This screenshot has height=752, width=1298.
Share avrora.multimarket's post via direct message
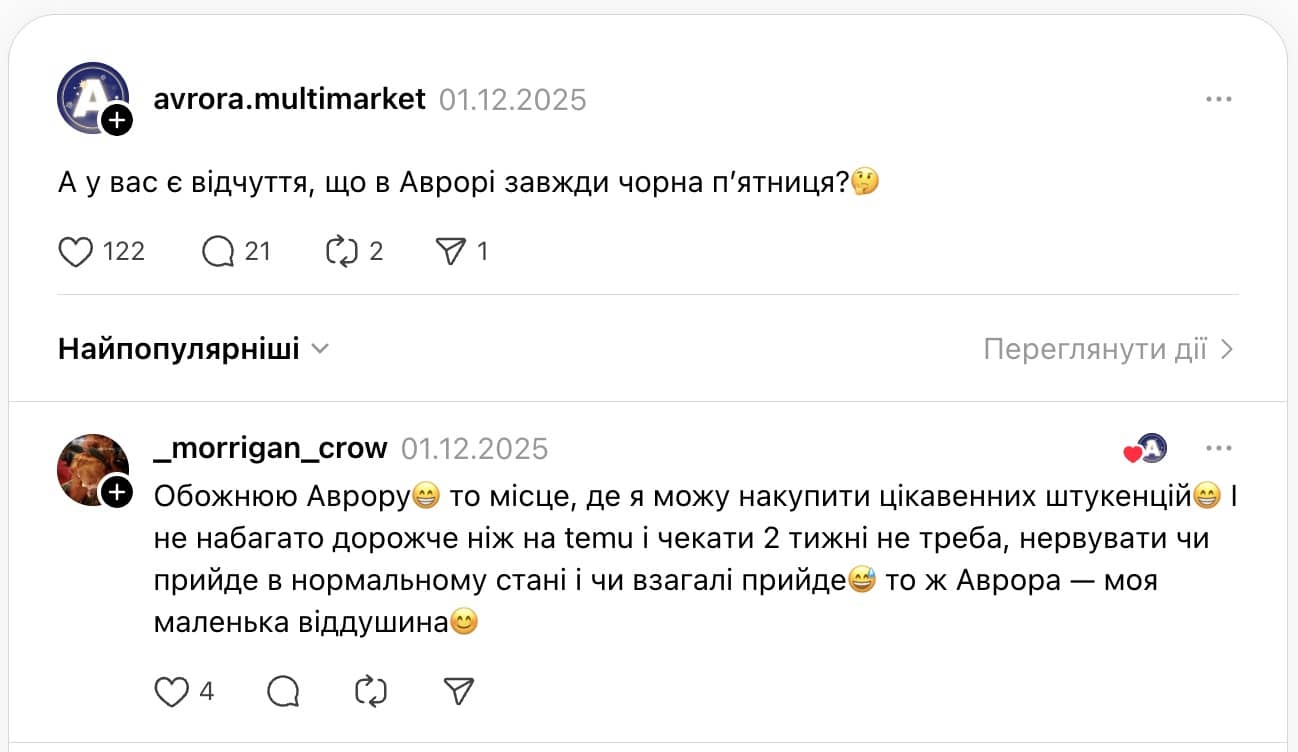(455, 252)
